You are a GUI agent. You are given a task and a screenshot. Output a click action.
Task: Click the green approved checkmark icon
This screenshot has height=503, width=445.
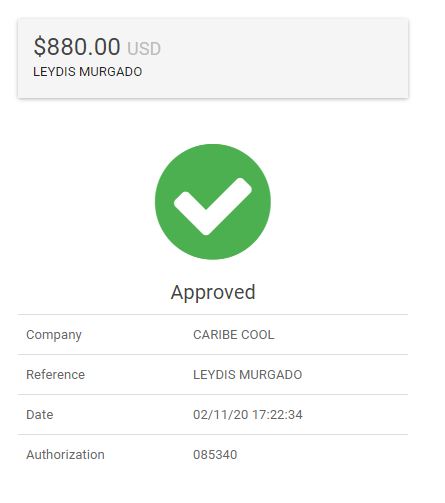(213, 202)
